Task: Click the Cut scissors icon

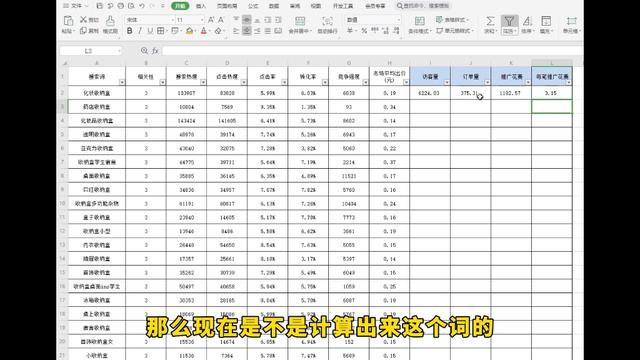Action: pyautogui.click(x=83, y=20)
